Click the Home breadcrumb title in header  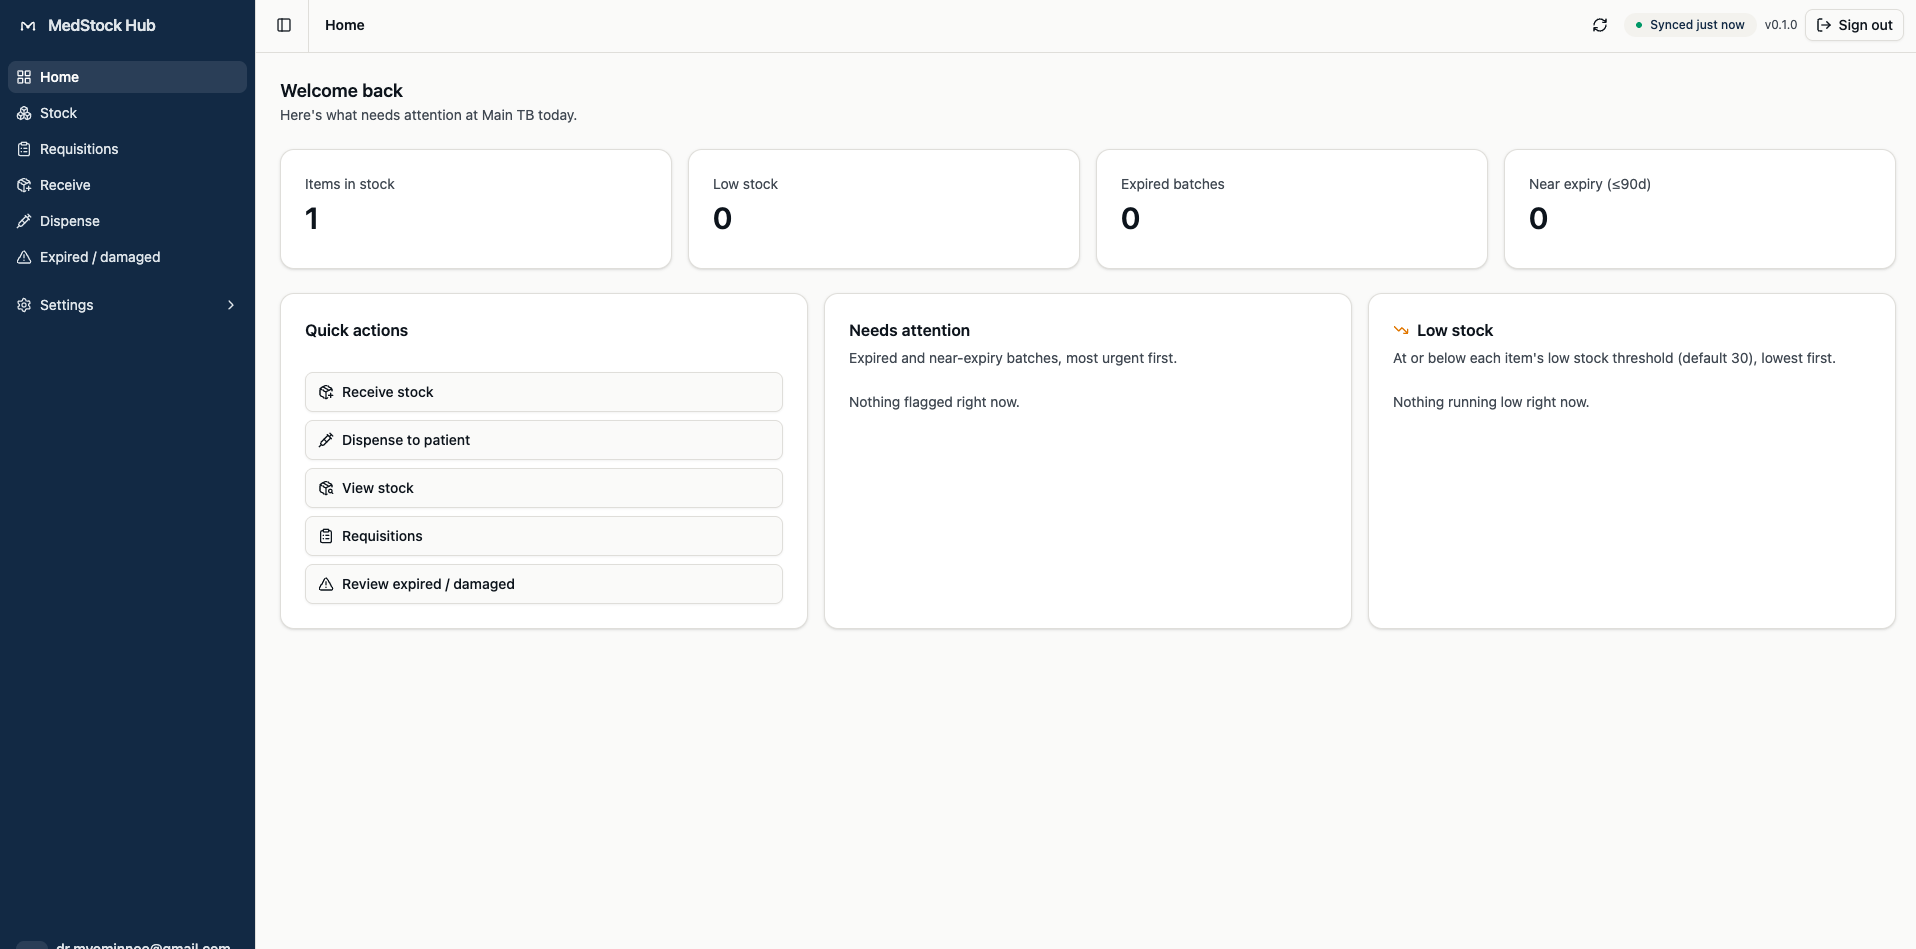coord(345,25)
